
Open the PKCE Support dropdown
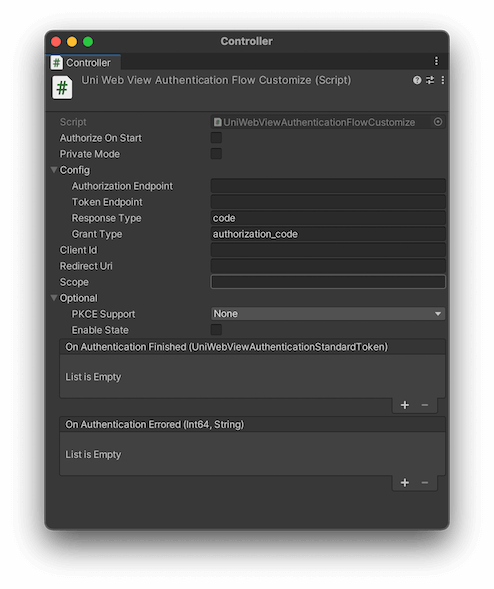[x=328, y=314]
